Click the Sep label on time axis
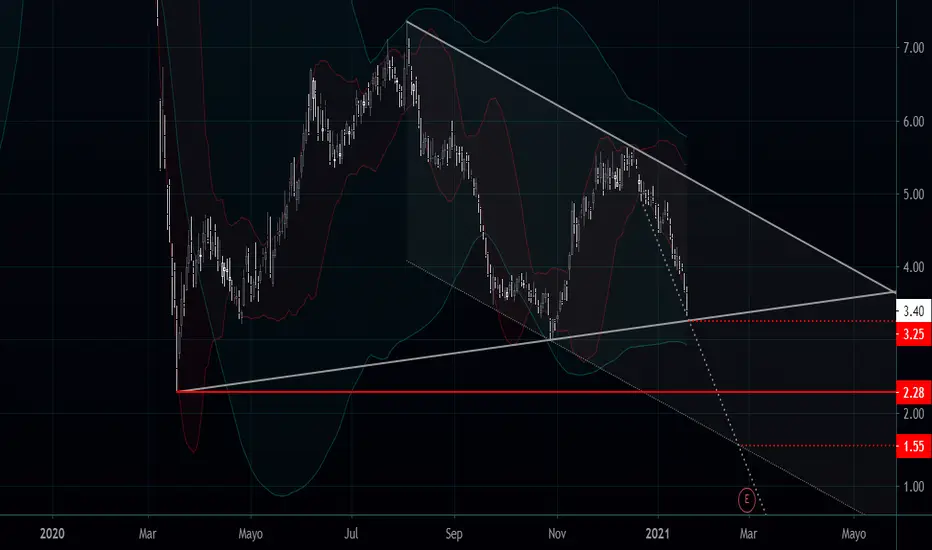This screenshot has width=932, height=550. 454,533
